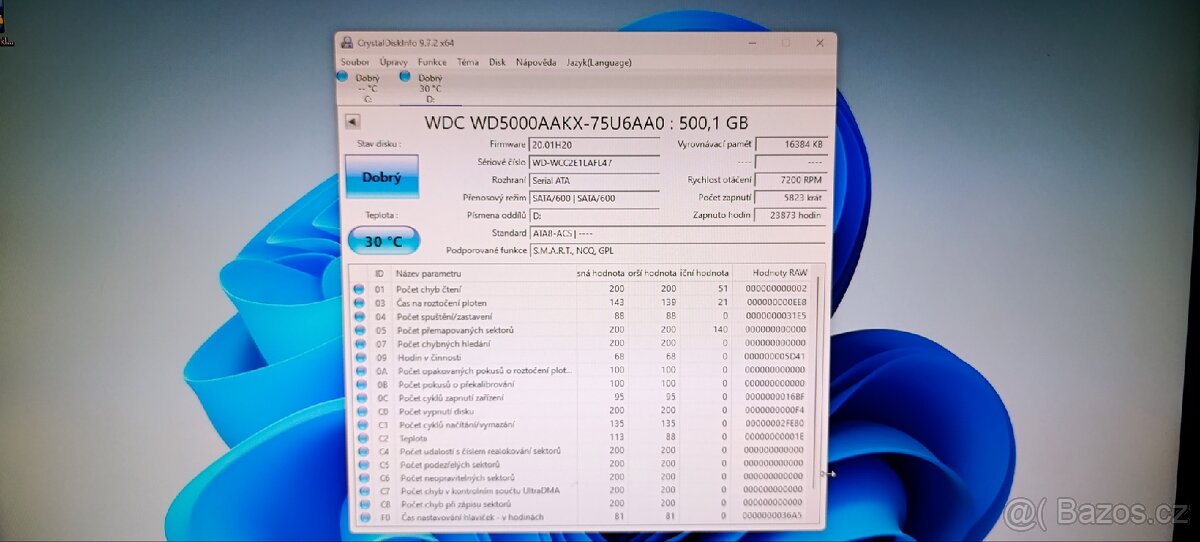Image resolution: width=1200 pixels, height=542 pixels.
Task: Click the status icon of row 04 Počet spuštění/zastavení
Action: (359, 316)
